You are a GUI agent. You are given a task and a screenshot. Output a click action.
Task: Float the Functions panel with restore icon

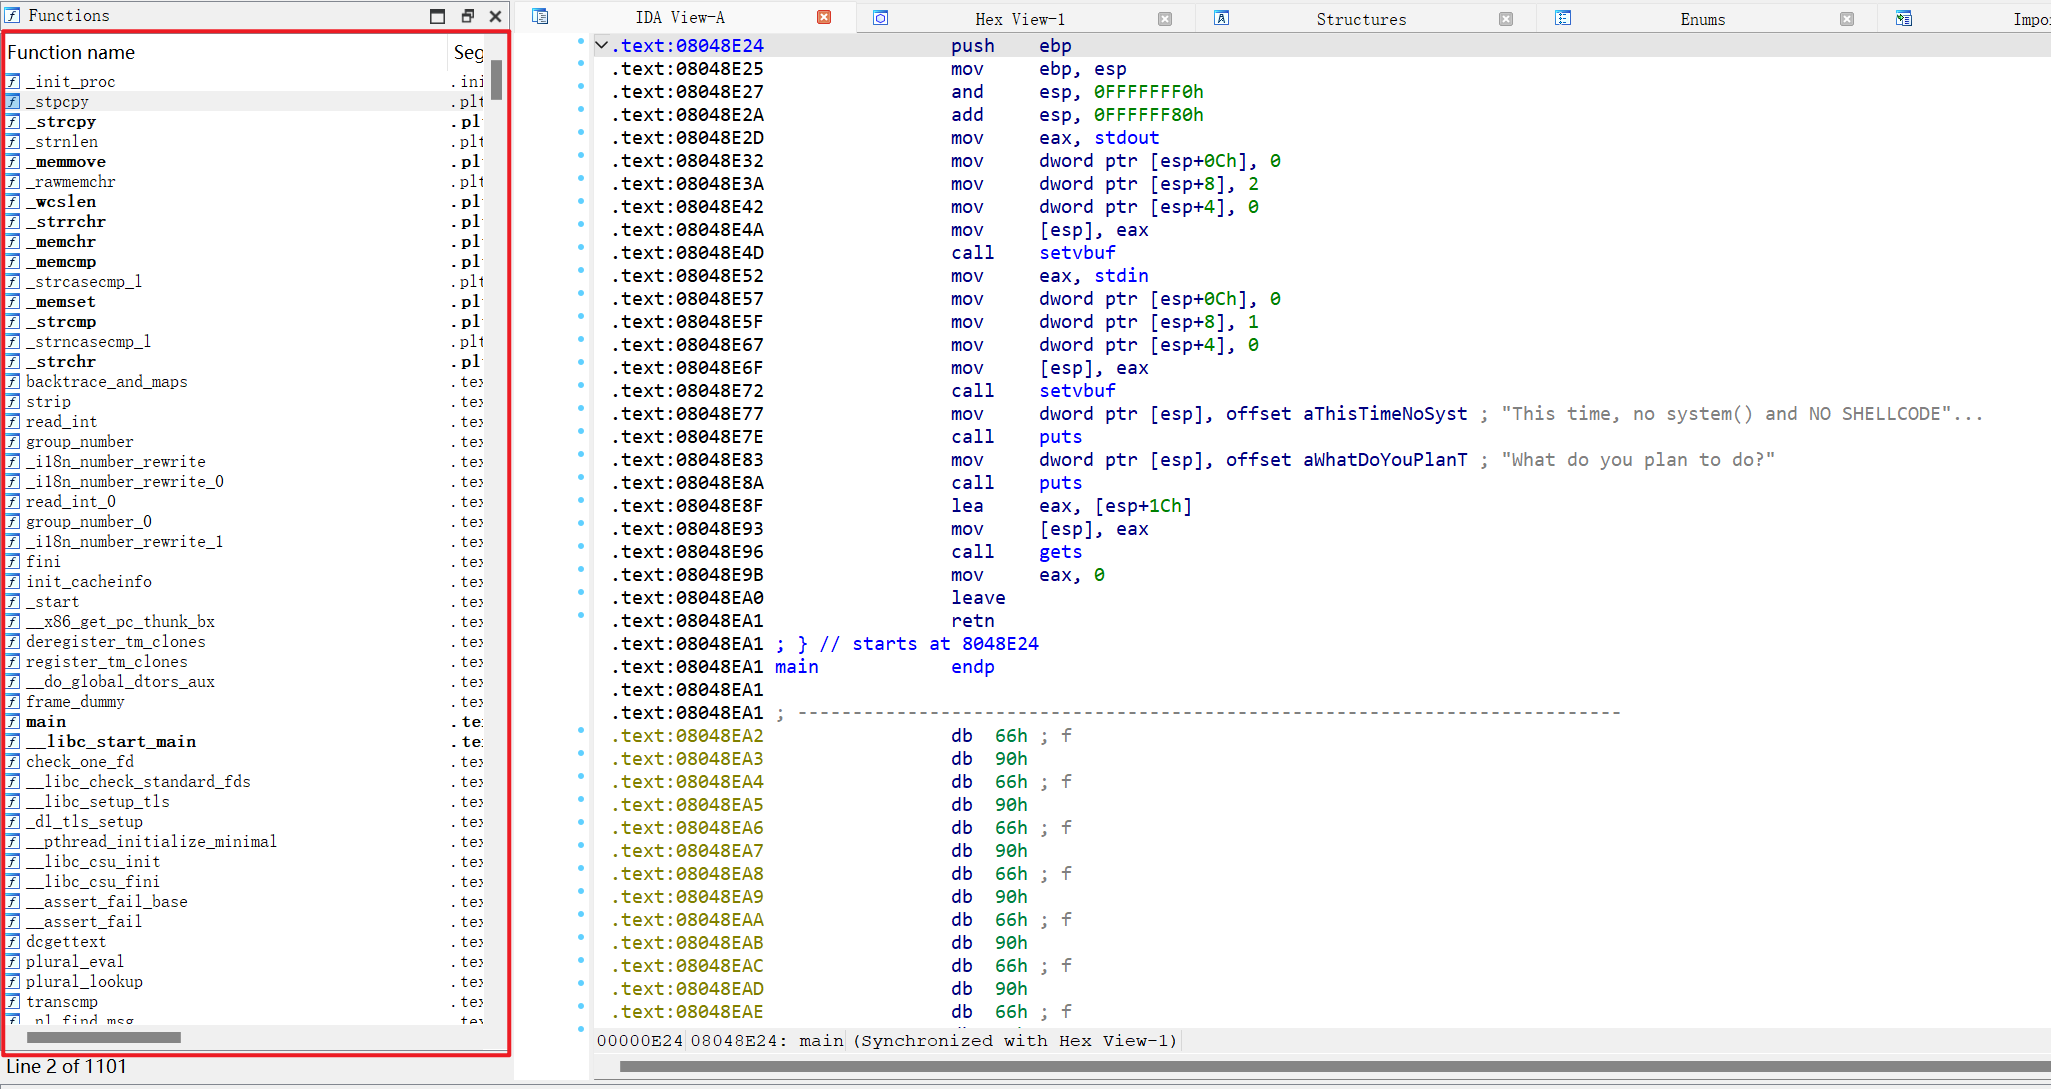[x=467, y=15]
